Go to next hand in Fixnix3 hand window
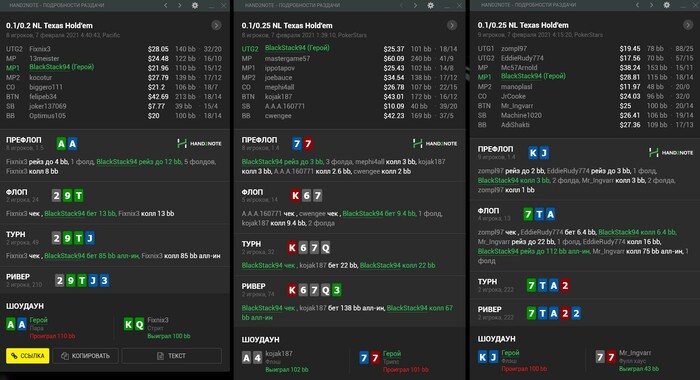The width and height of the screenshot is (700, 380). (179, 5)
